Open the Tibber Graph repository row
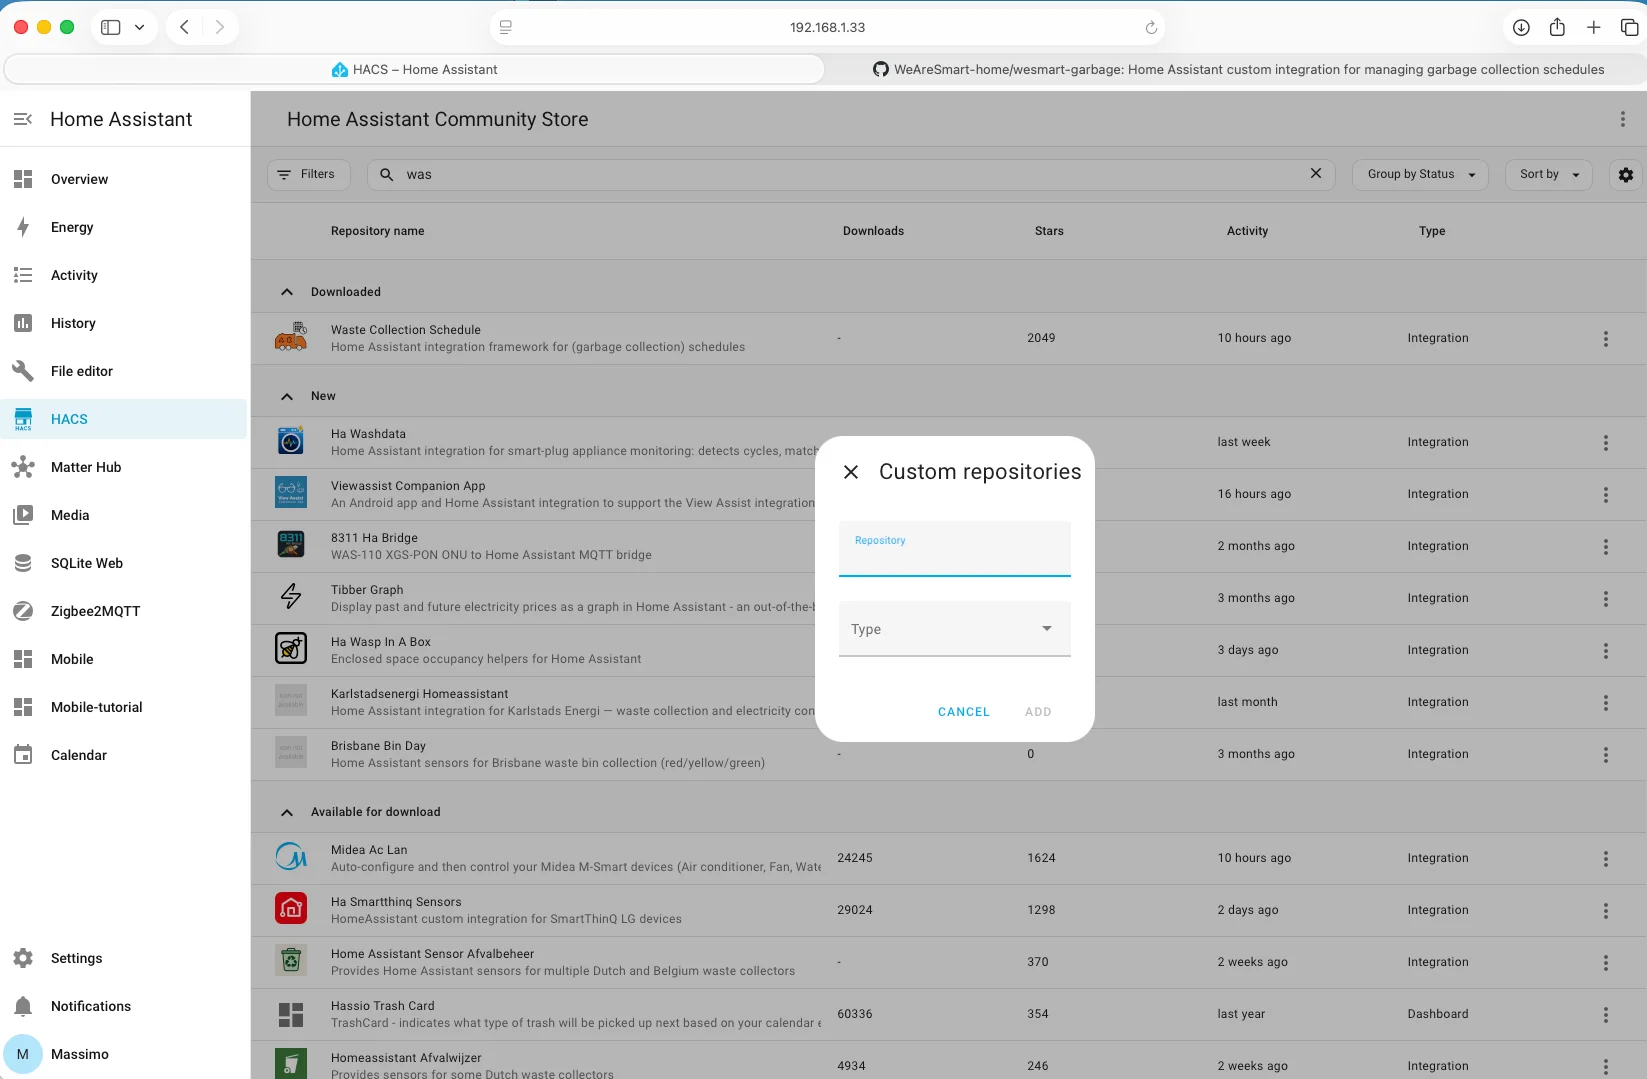The width and height of the screenshot is (1647, 1079). (948, 598)
